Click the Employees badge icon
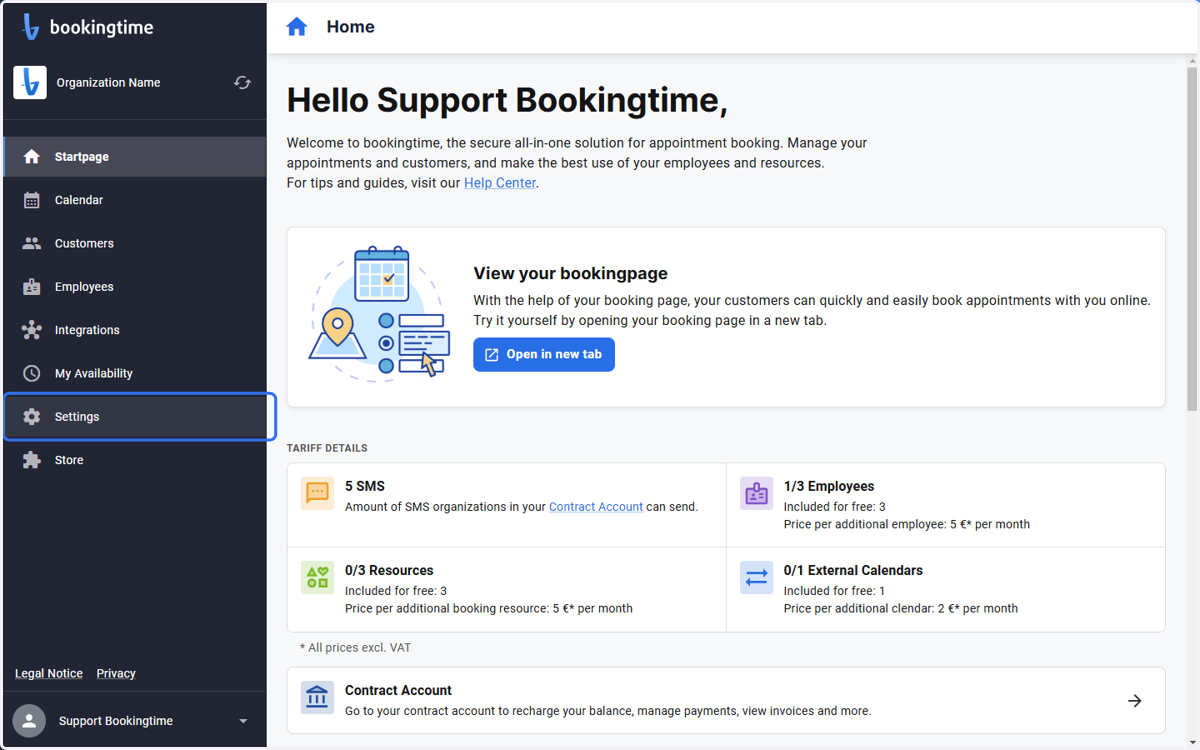 coord(32,287)
